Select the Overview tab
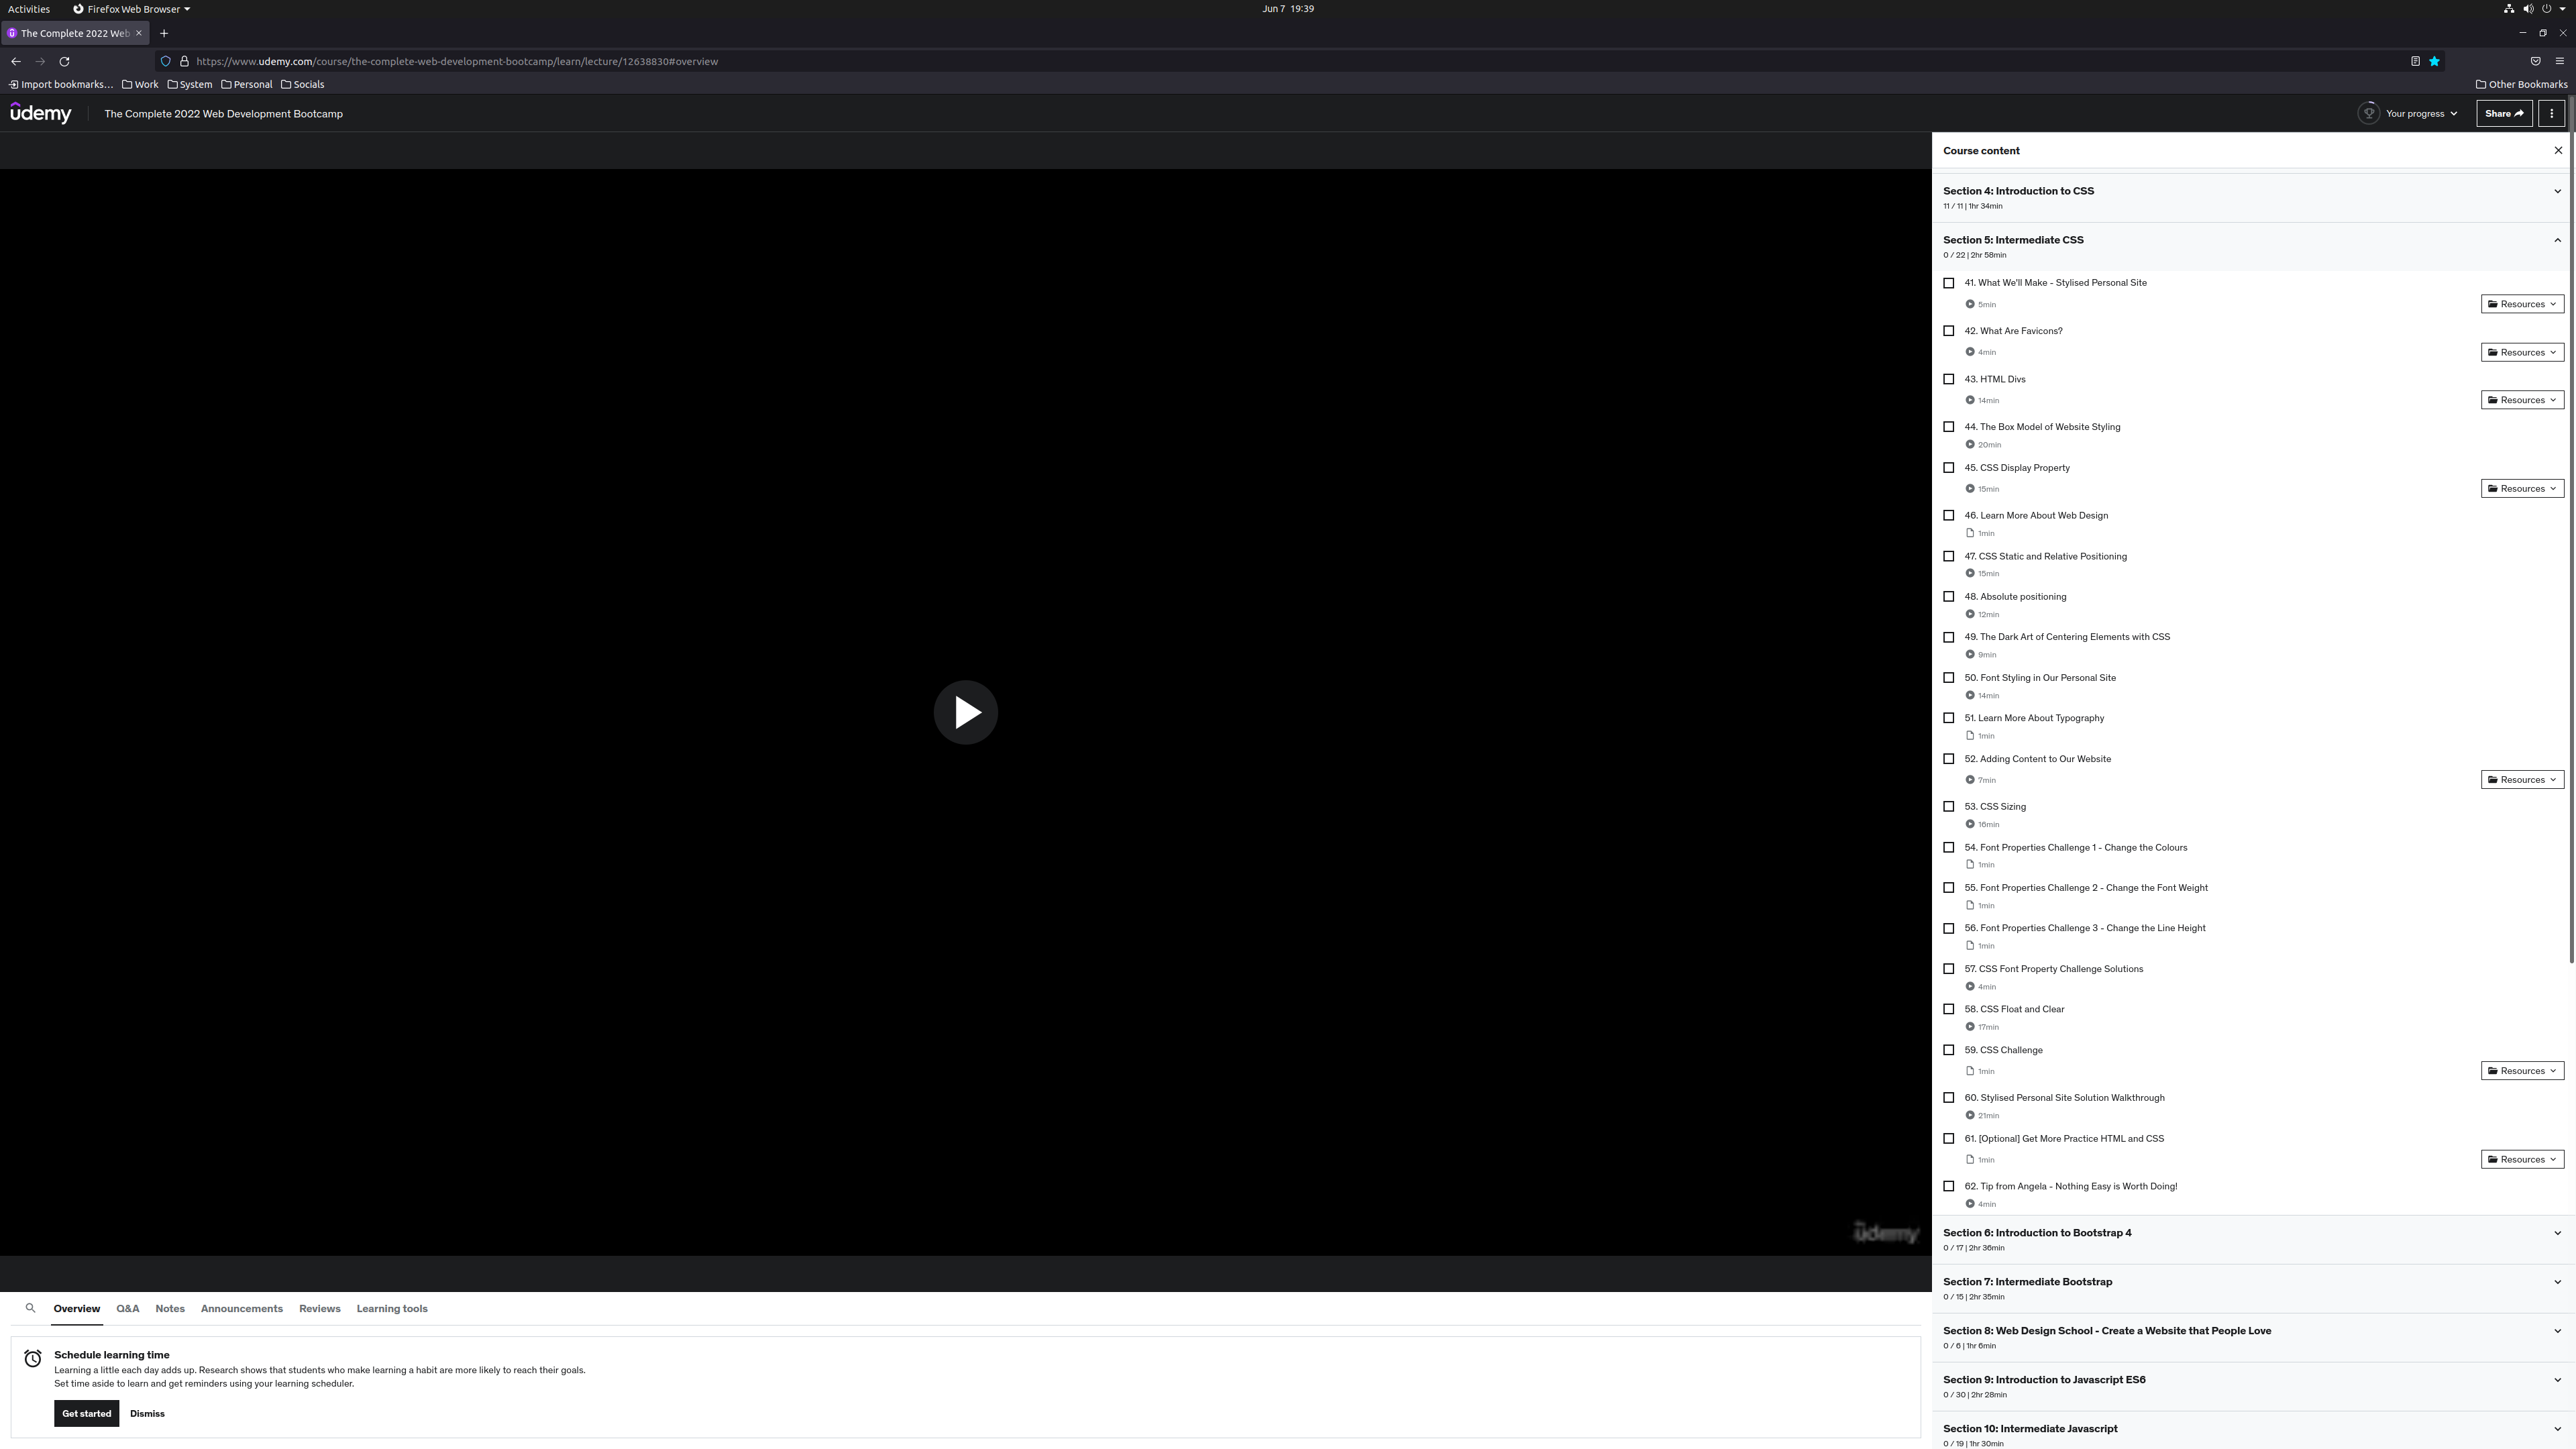The width and height of the screenshot is (2576, 1449). pyautogui.click(x=77, y=1308)
